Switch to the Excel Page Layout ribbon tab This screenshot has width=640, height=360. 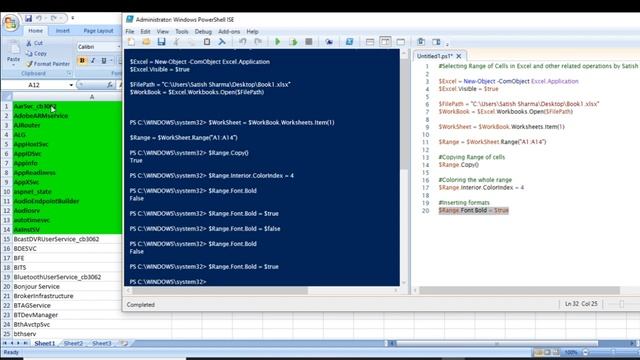[x=98, y=31]
